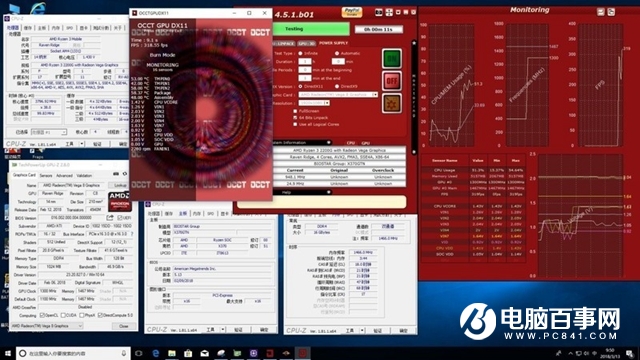Viewport: 640px width, 360px height.
Task: Toggle OpenCL checkbox in GPU-Z
Action: click(42, 316)
